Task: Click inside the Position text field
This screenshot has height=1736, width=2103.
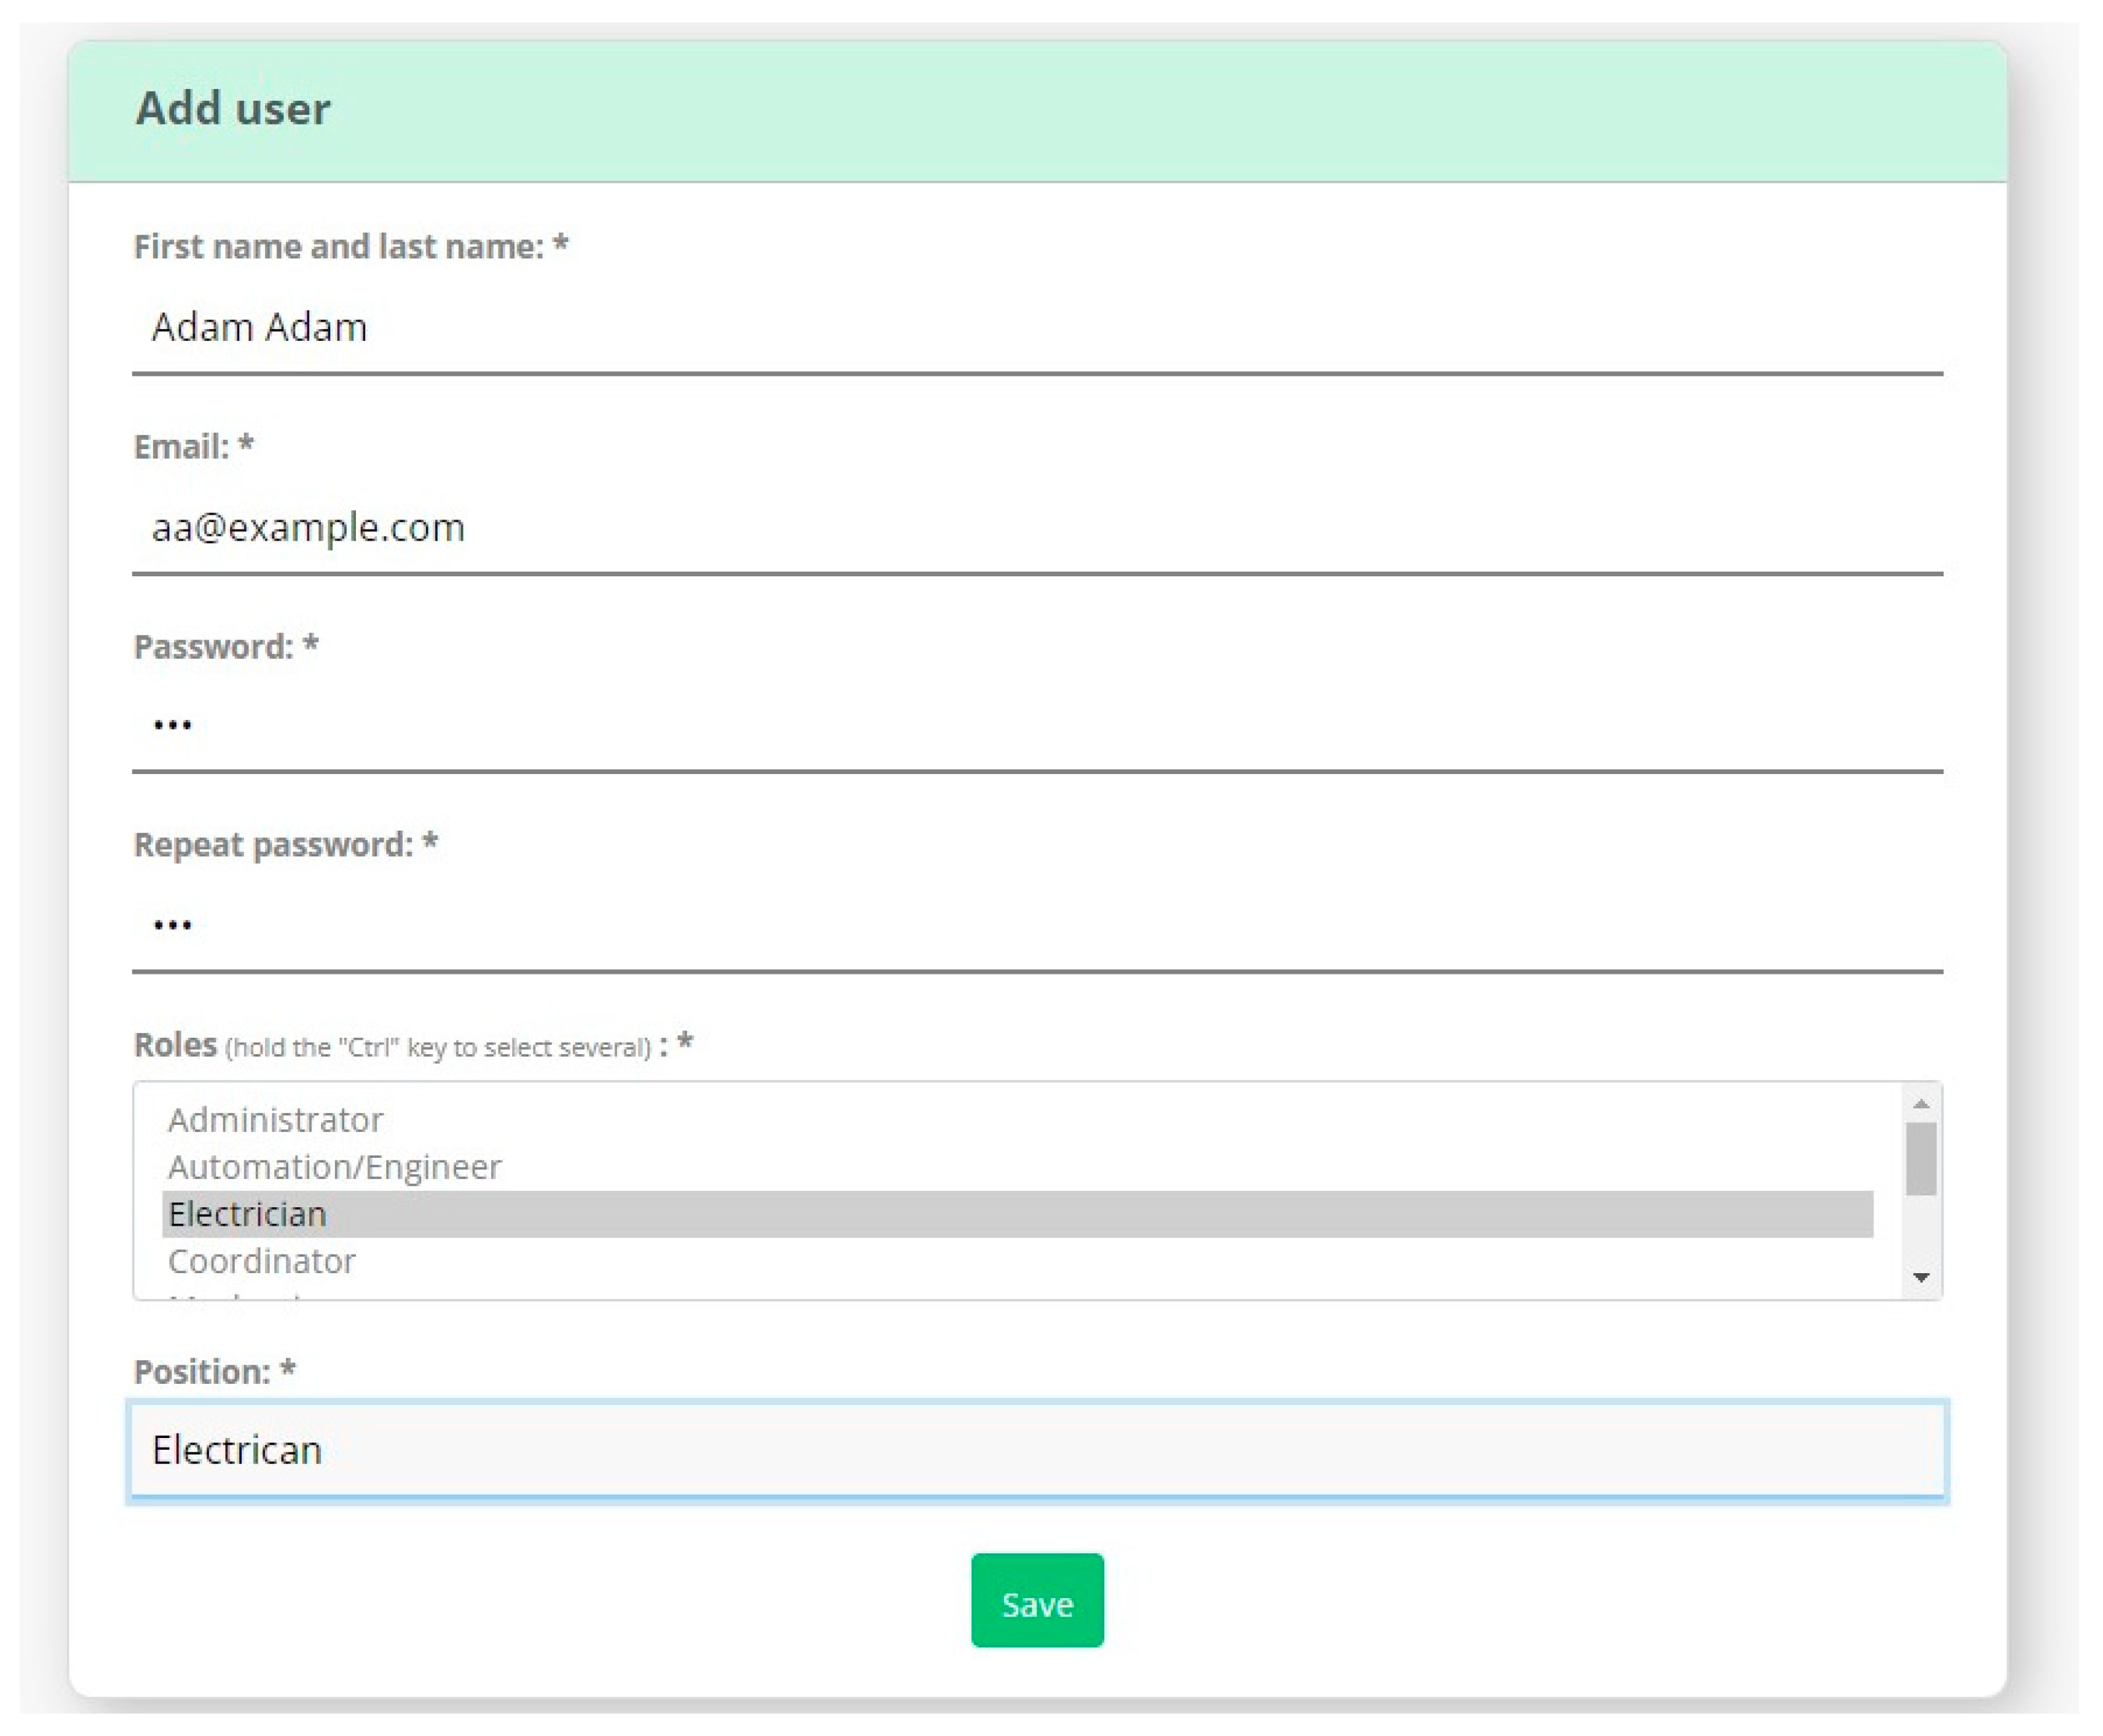Action: click(1036, 1450)
